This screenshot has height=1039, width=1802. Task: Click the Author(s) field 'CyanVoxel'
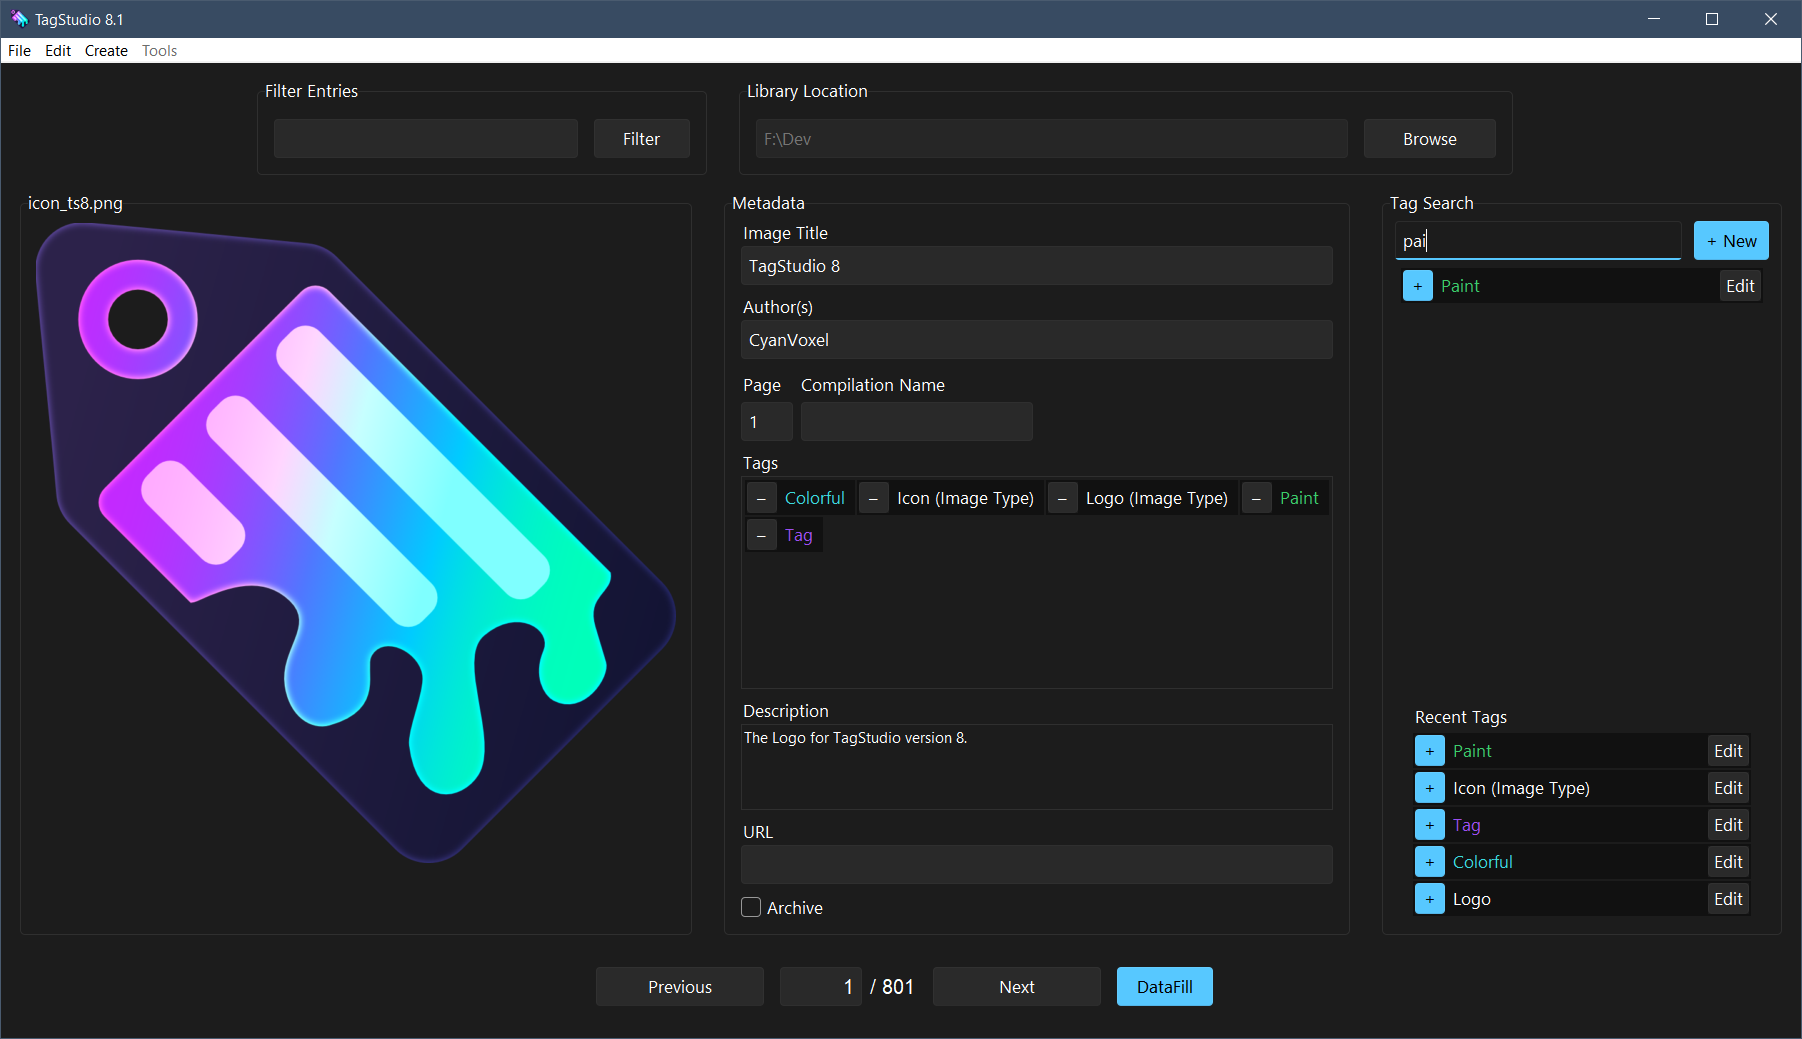pos(1037,340)
